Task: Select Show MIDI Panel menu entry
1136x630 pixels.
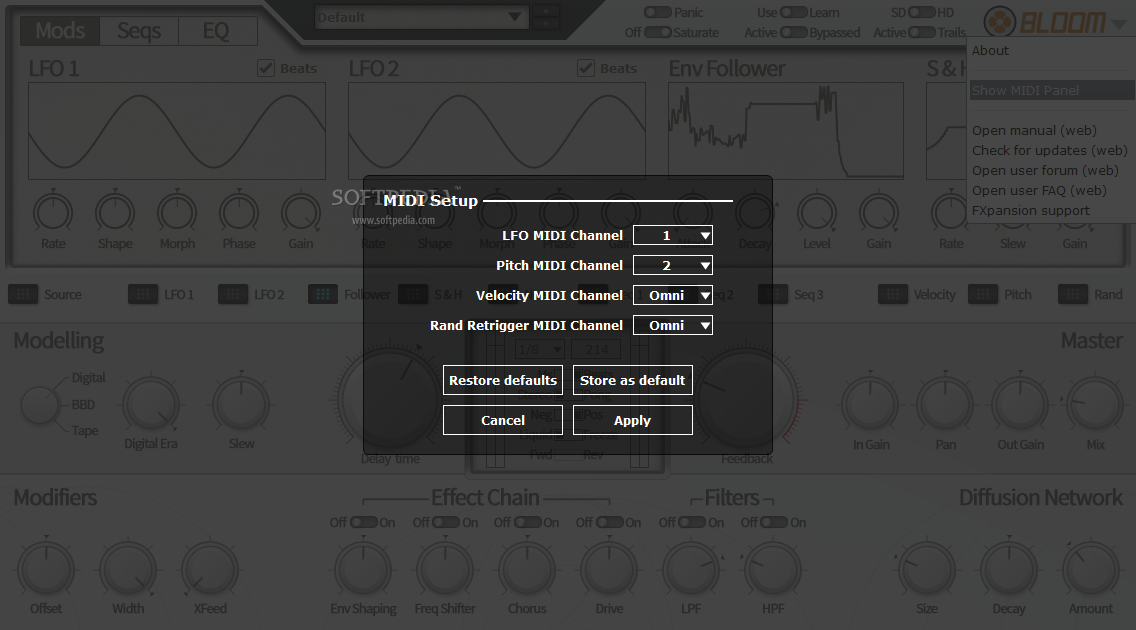Action: [1052, 91]
